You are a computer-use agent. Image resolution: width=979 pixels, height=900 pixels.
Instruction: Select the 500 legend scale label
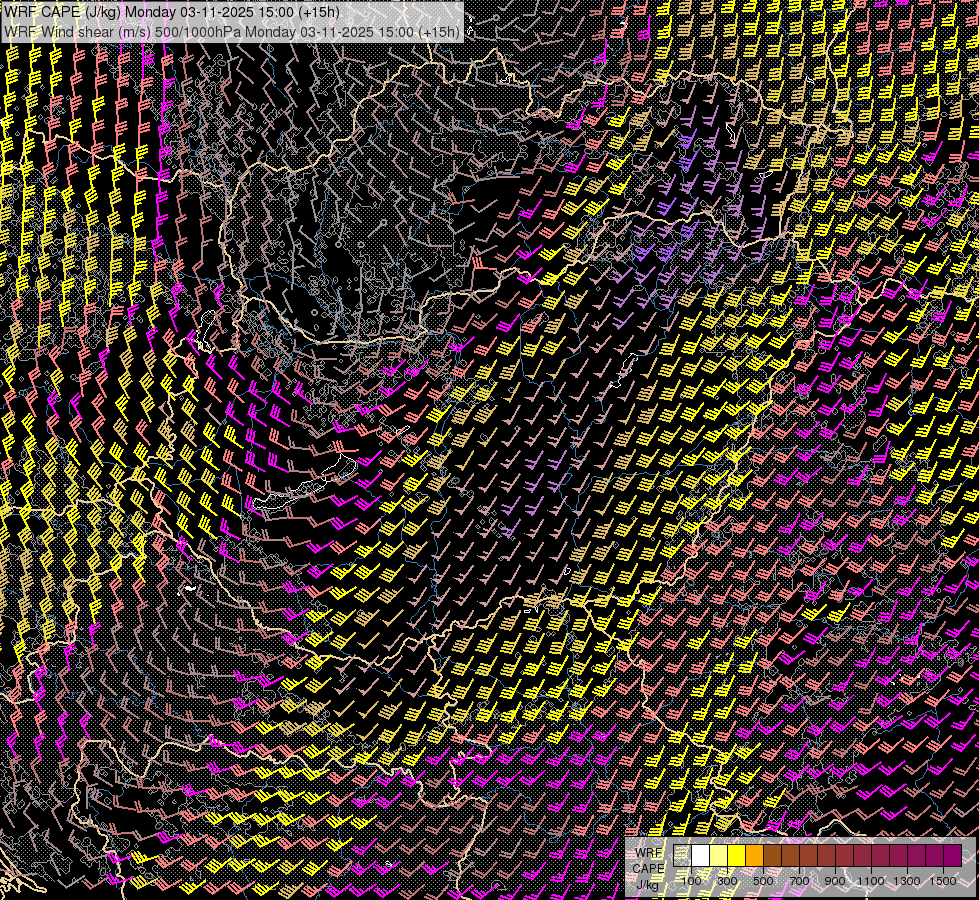pyautogui.click(x=763, y=881)
